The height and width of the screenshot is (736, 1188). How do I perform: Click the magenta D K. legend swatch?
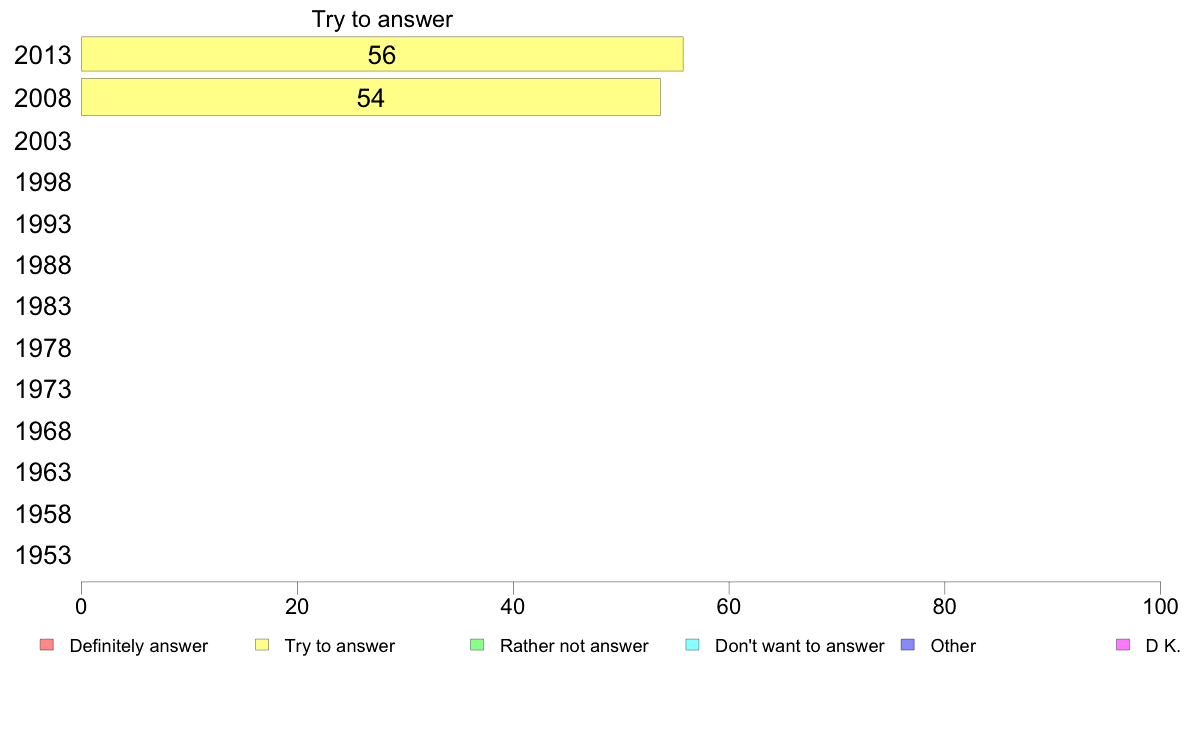tap(1122, 645)
